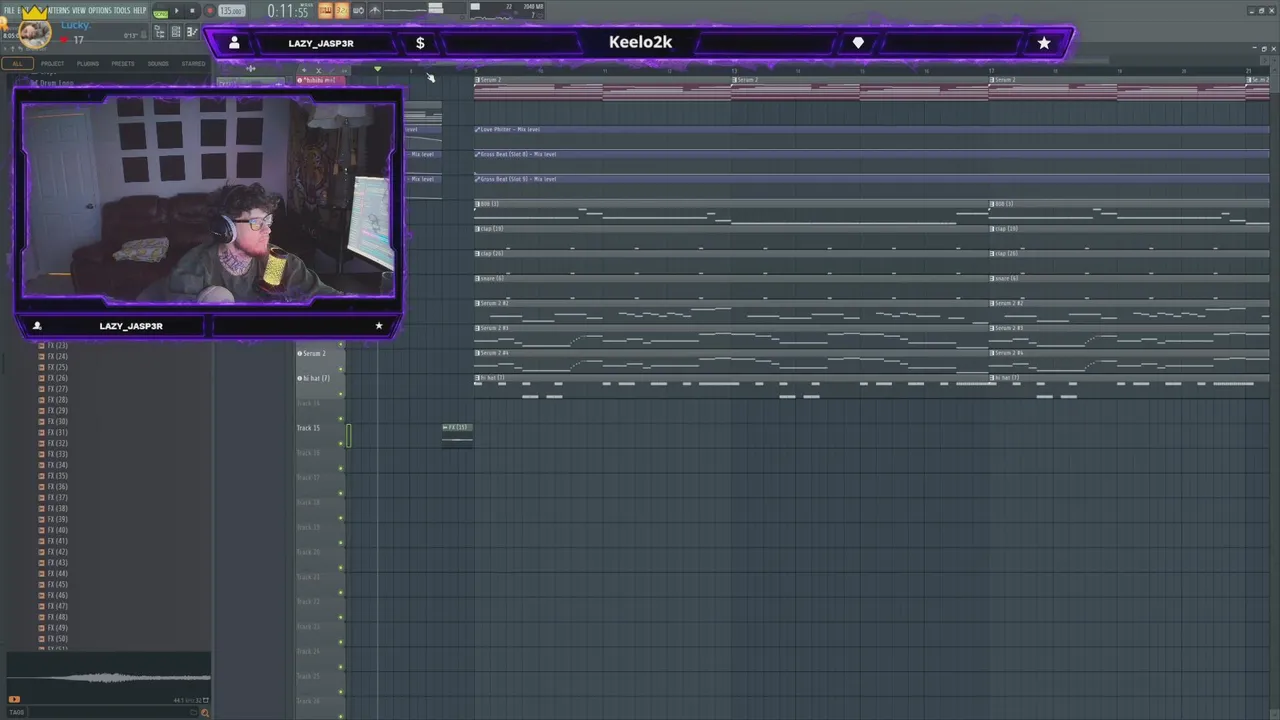Viewport: 1280px width, 720px height.
Task: Switch browser to the STARRED tab
Action: [193, 63]
